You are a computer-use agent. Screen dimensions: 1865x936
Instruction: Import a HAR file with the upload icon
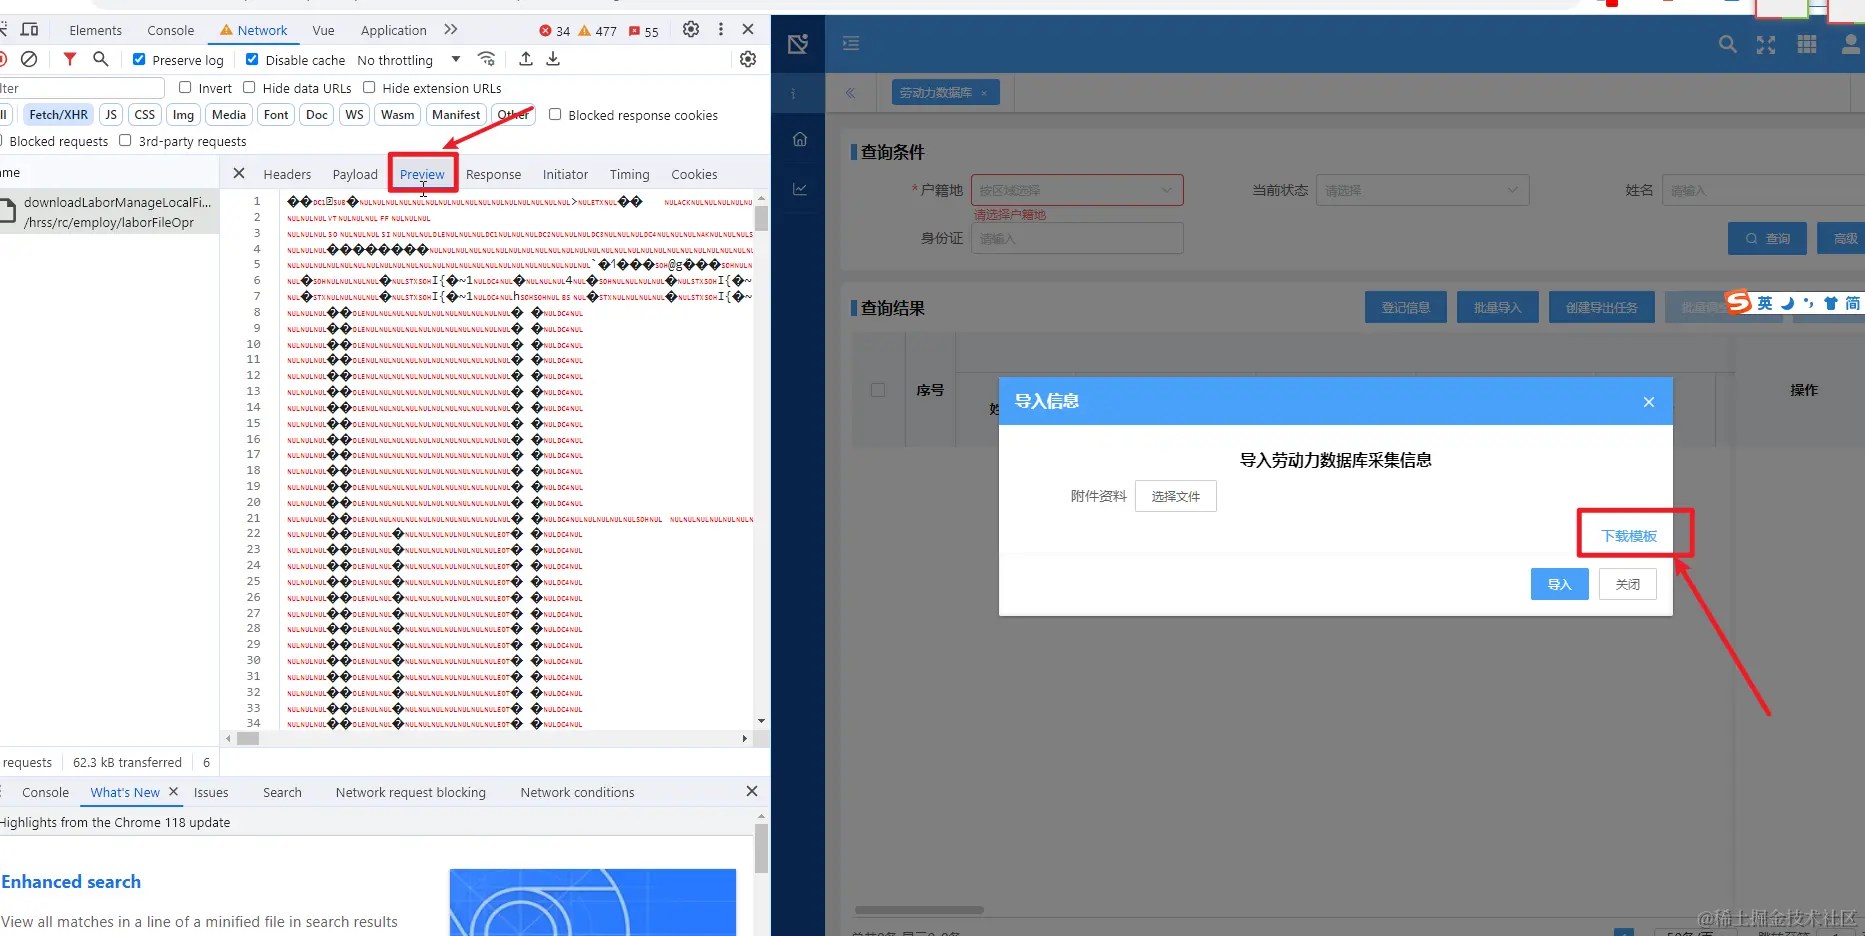coord(526,60)
